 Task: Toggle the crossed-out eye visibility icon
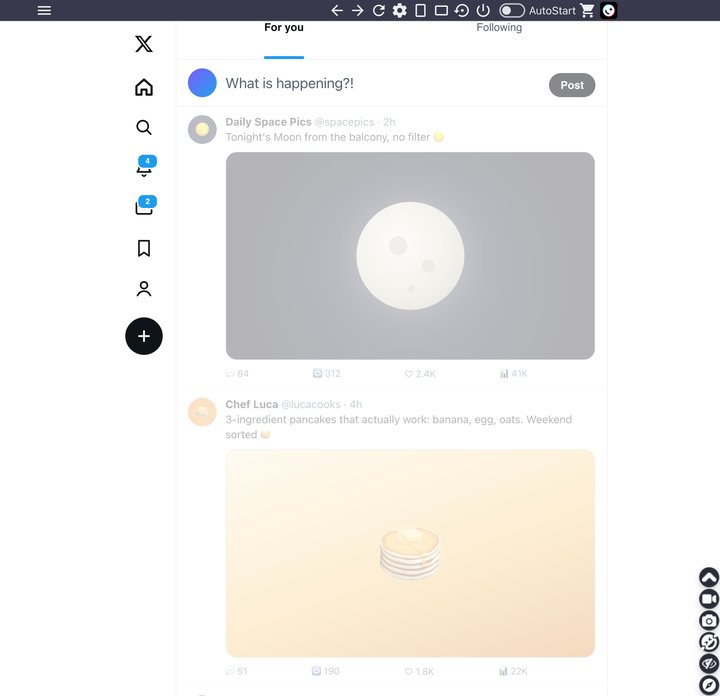pos(709,663)
